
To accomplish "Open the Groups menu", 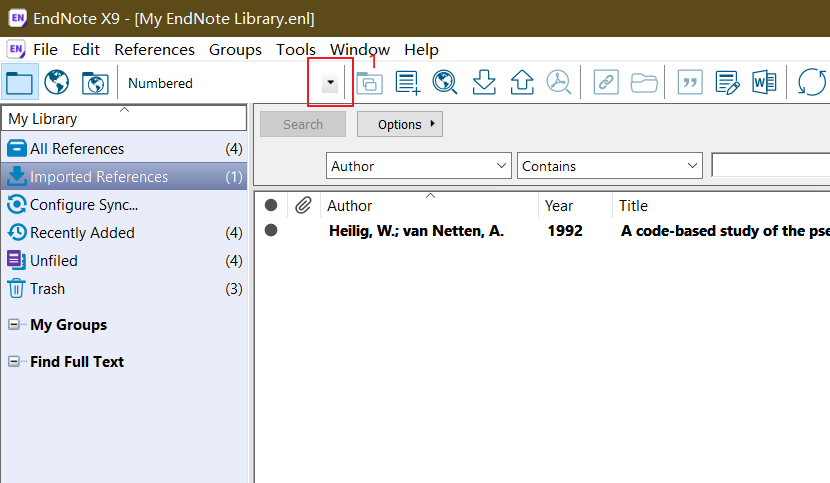I will tap(235, 50).
